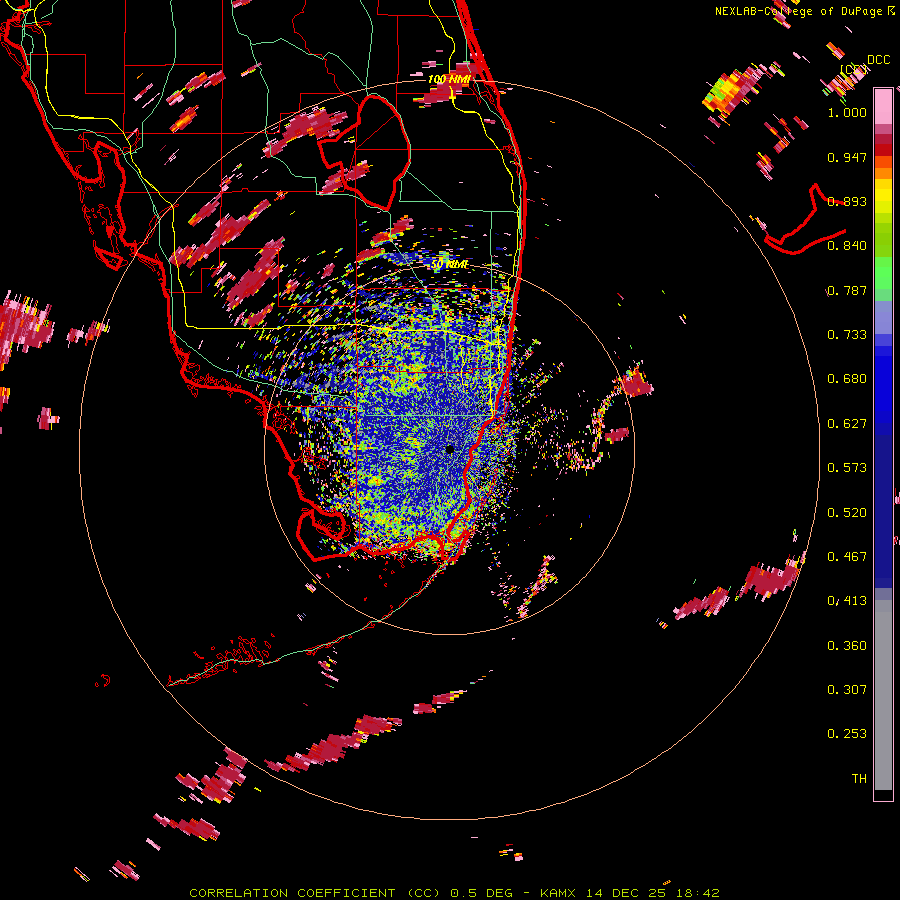Image resolution: width=900 pixels, height=900 pixels.
Task: Select the 0.307 scale value
Action: point(847,690)
